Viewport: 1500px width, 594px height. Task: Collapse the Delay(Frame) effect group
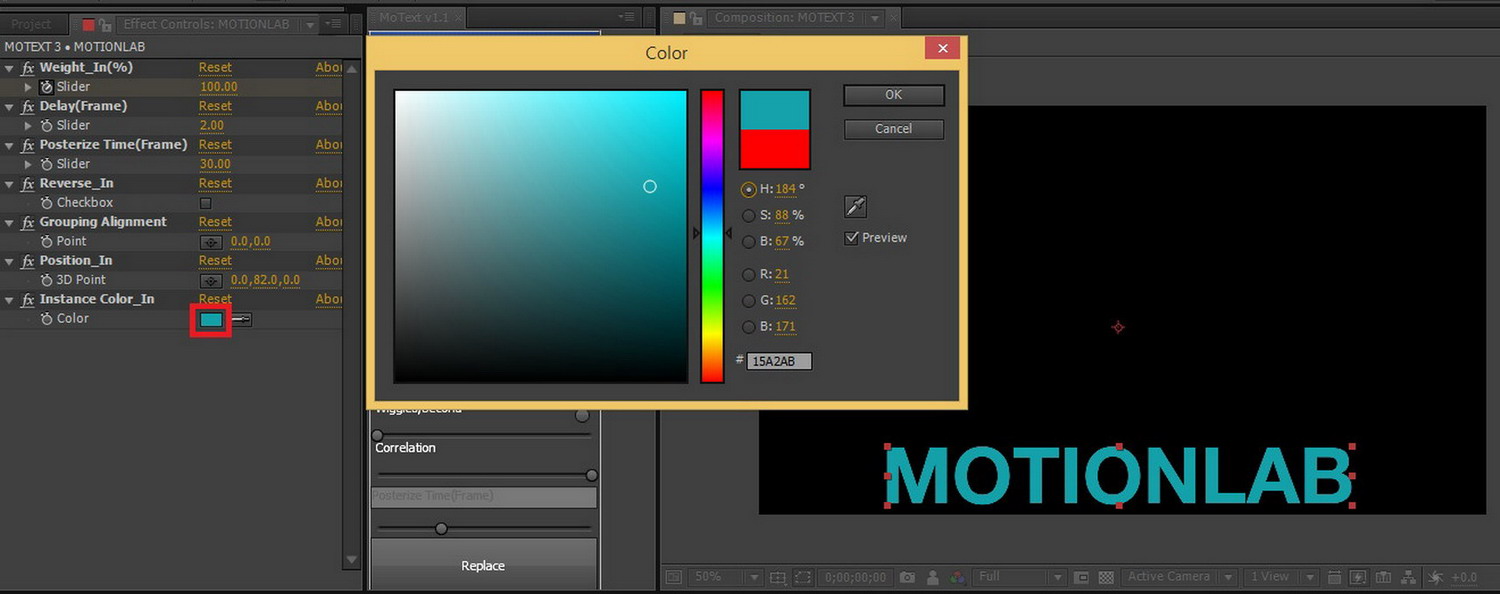10,107
